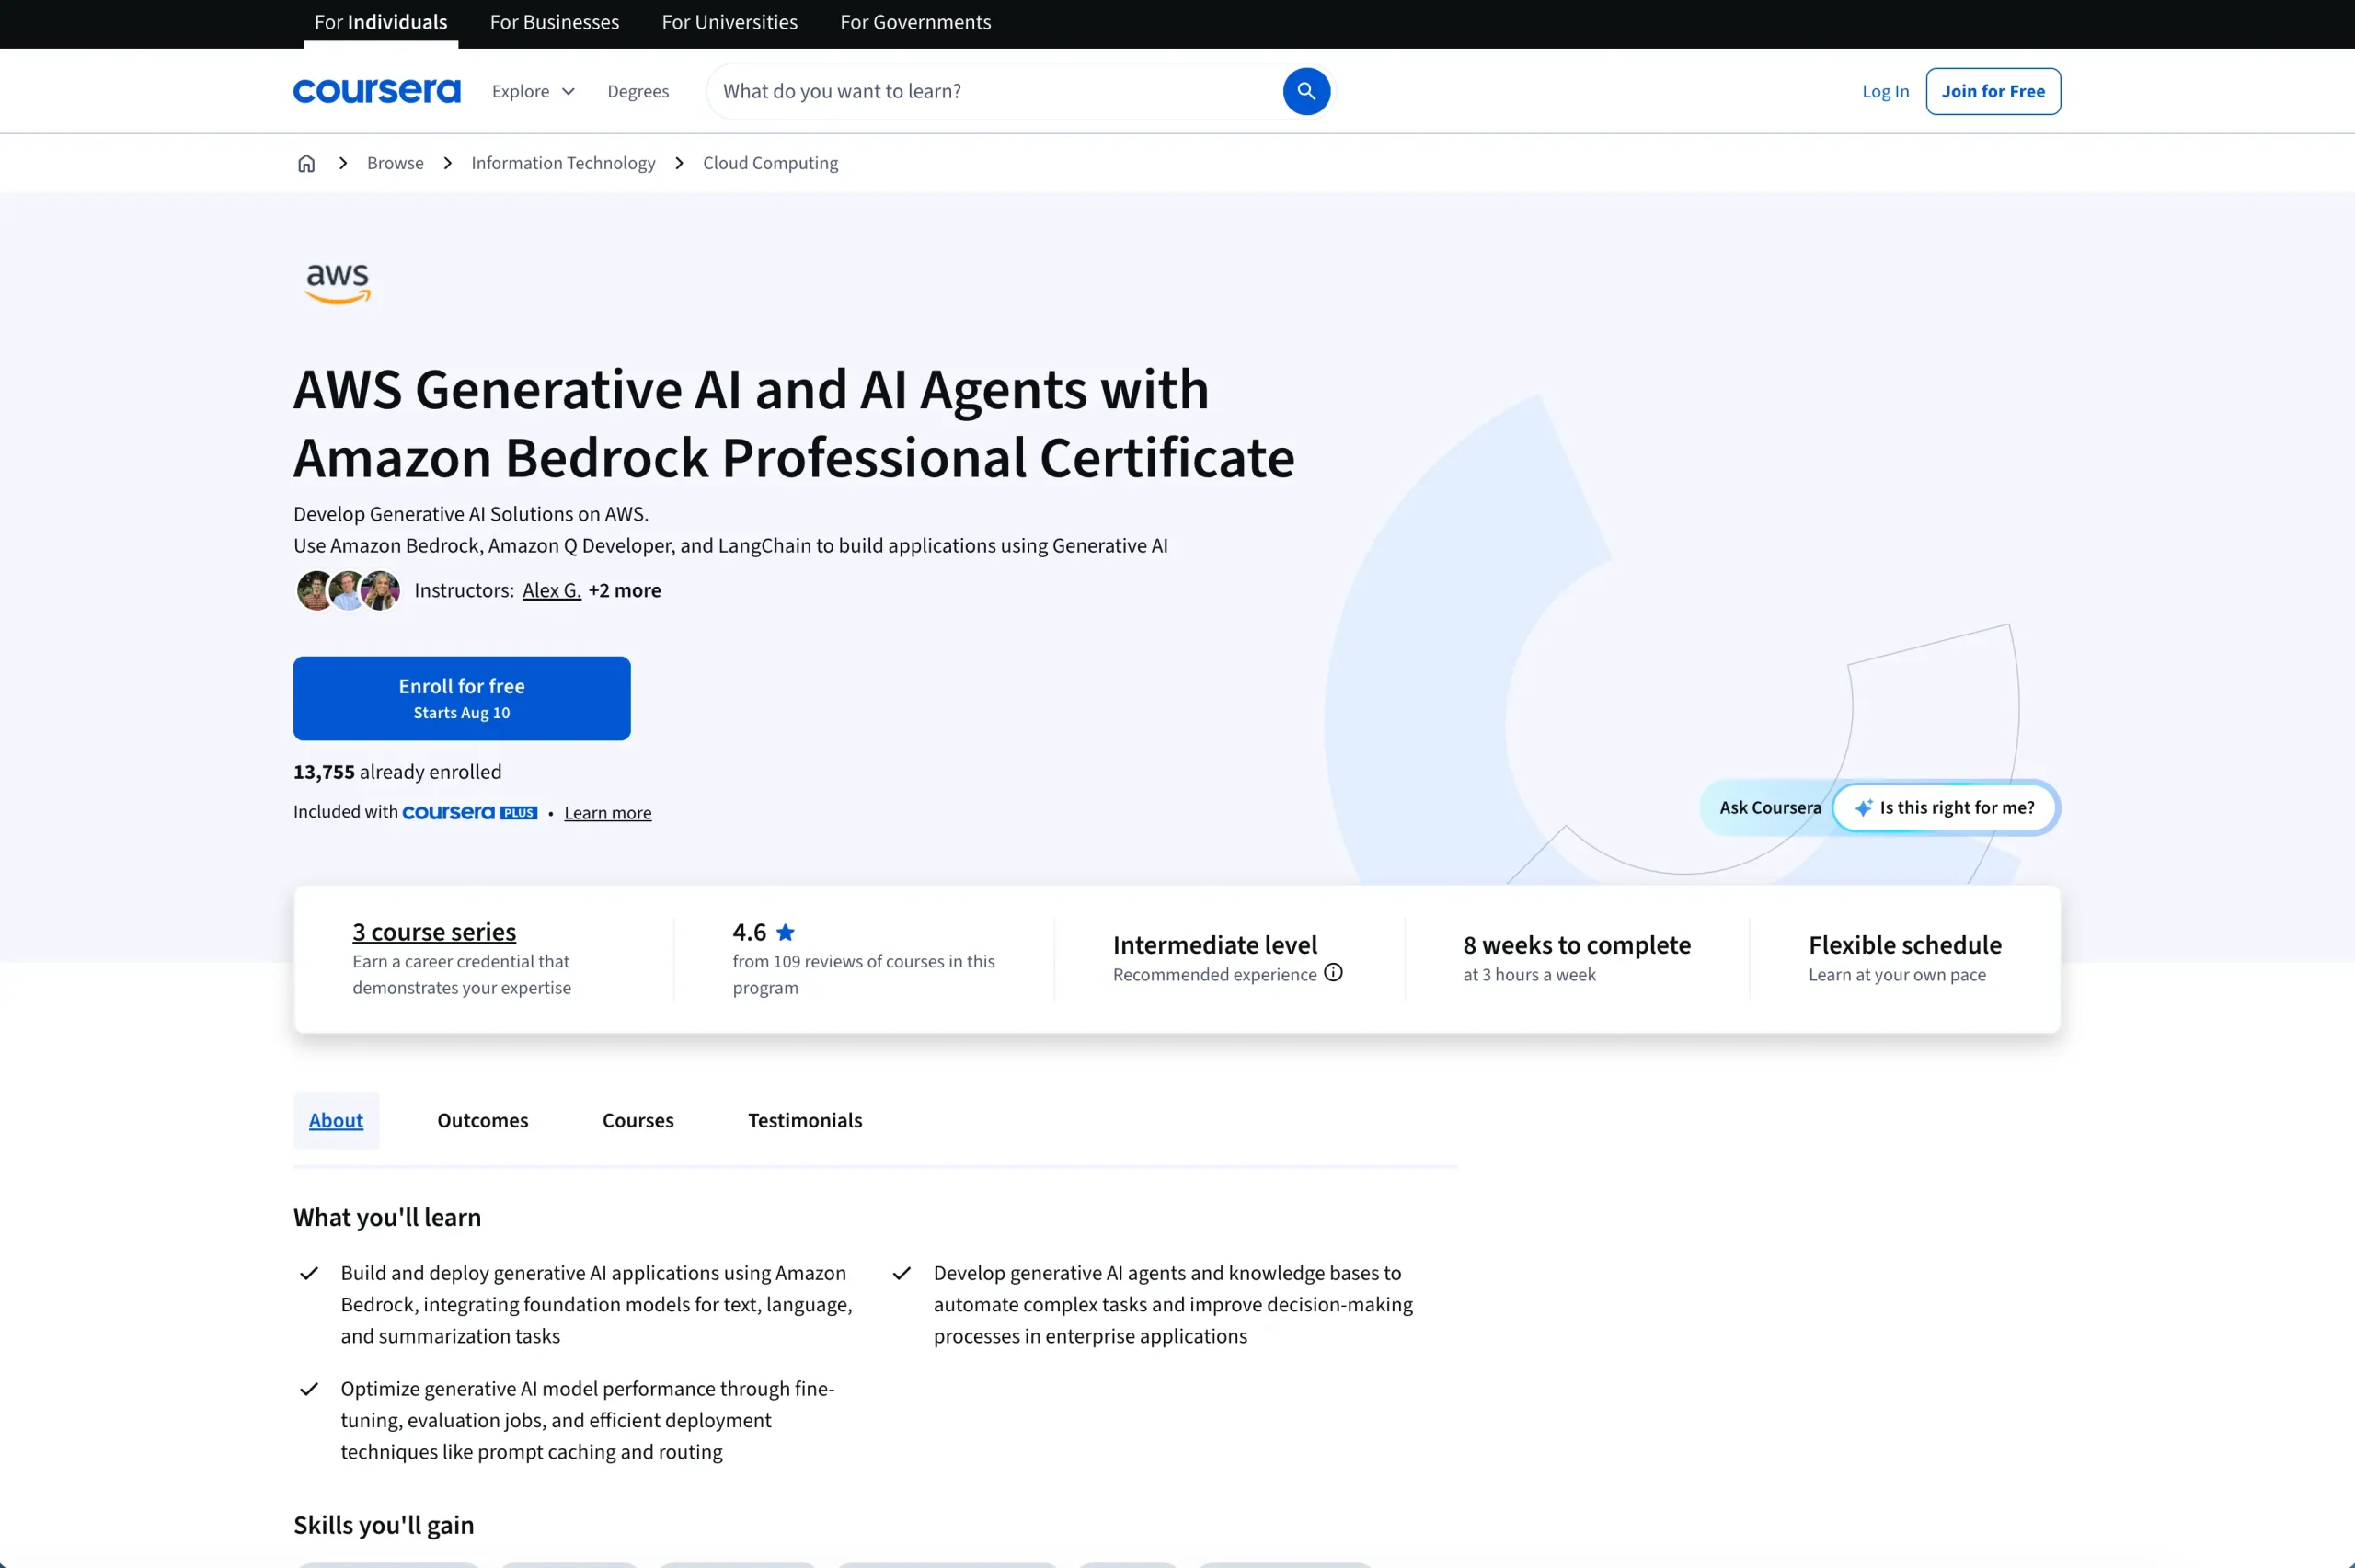Click the 'Is this right for me?' button

pyautogui.click(x=1945, y=807)
